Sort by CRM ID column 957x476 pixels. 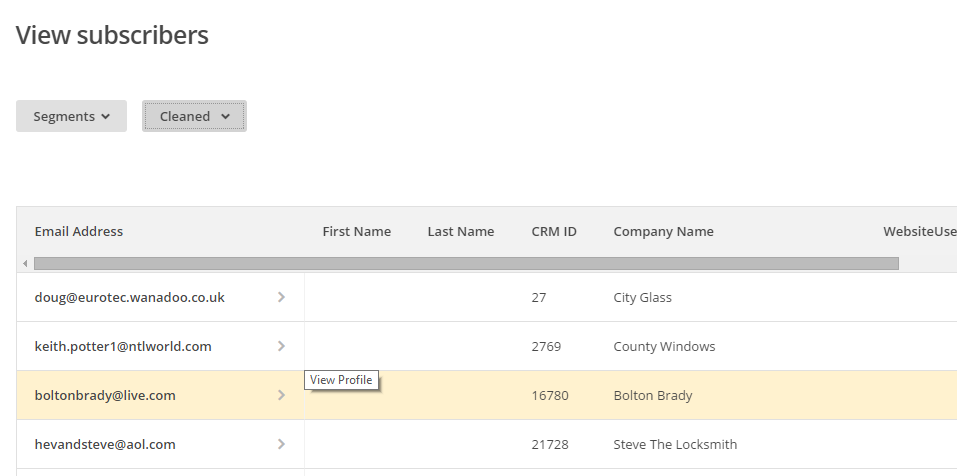tap(554, 231)
